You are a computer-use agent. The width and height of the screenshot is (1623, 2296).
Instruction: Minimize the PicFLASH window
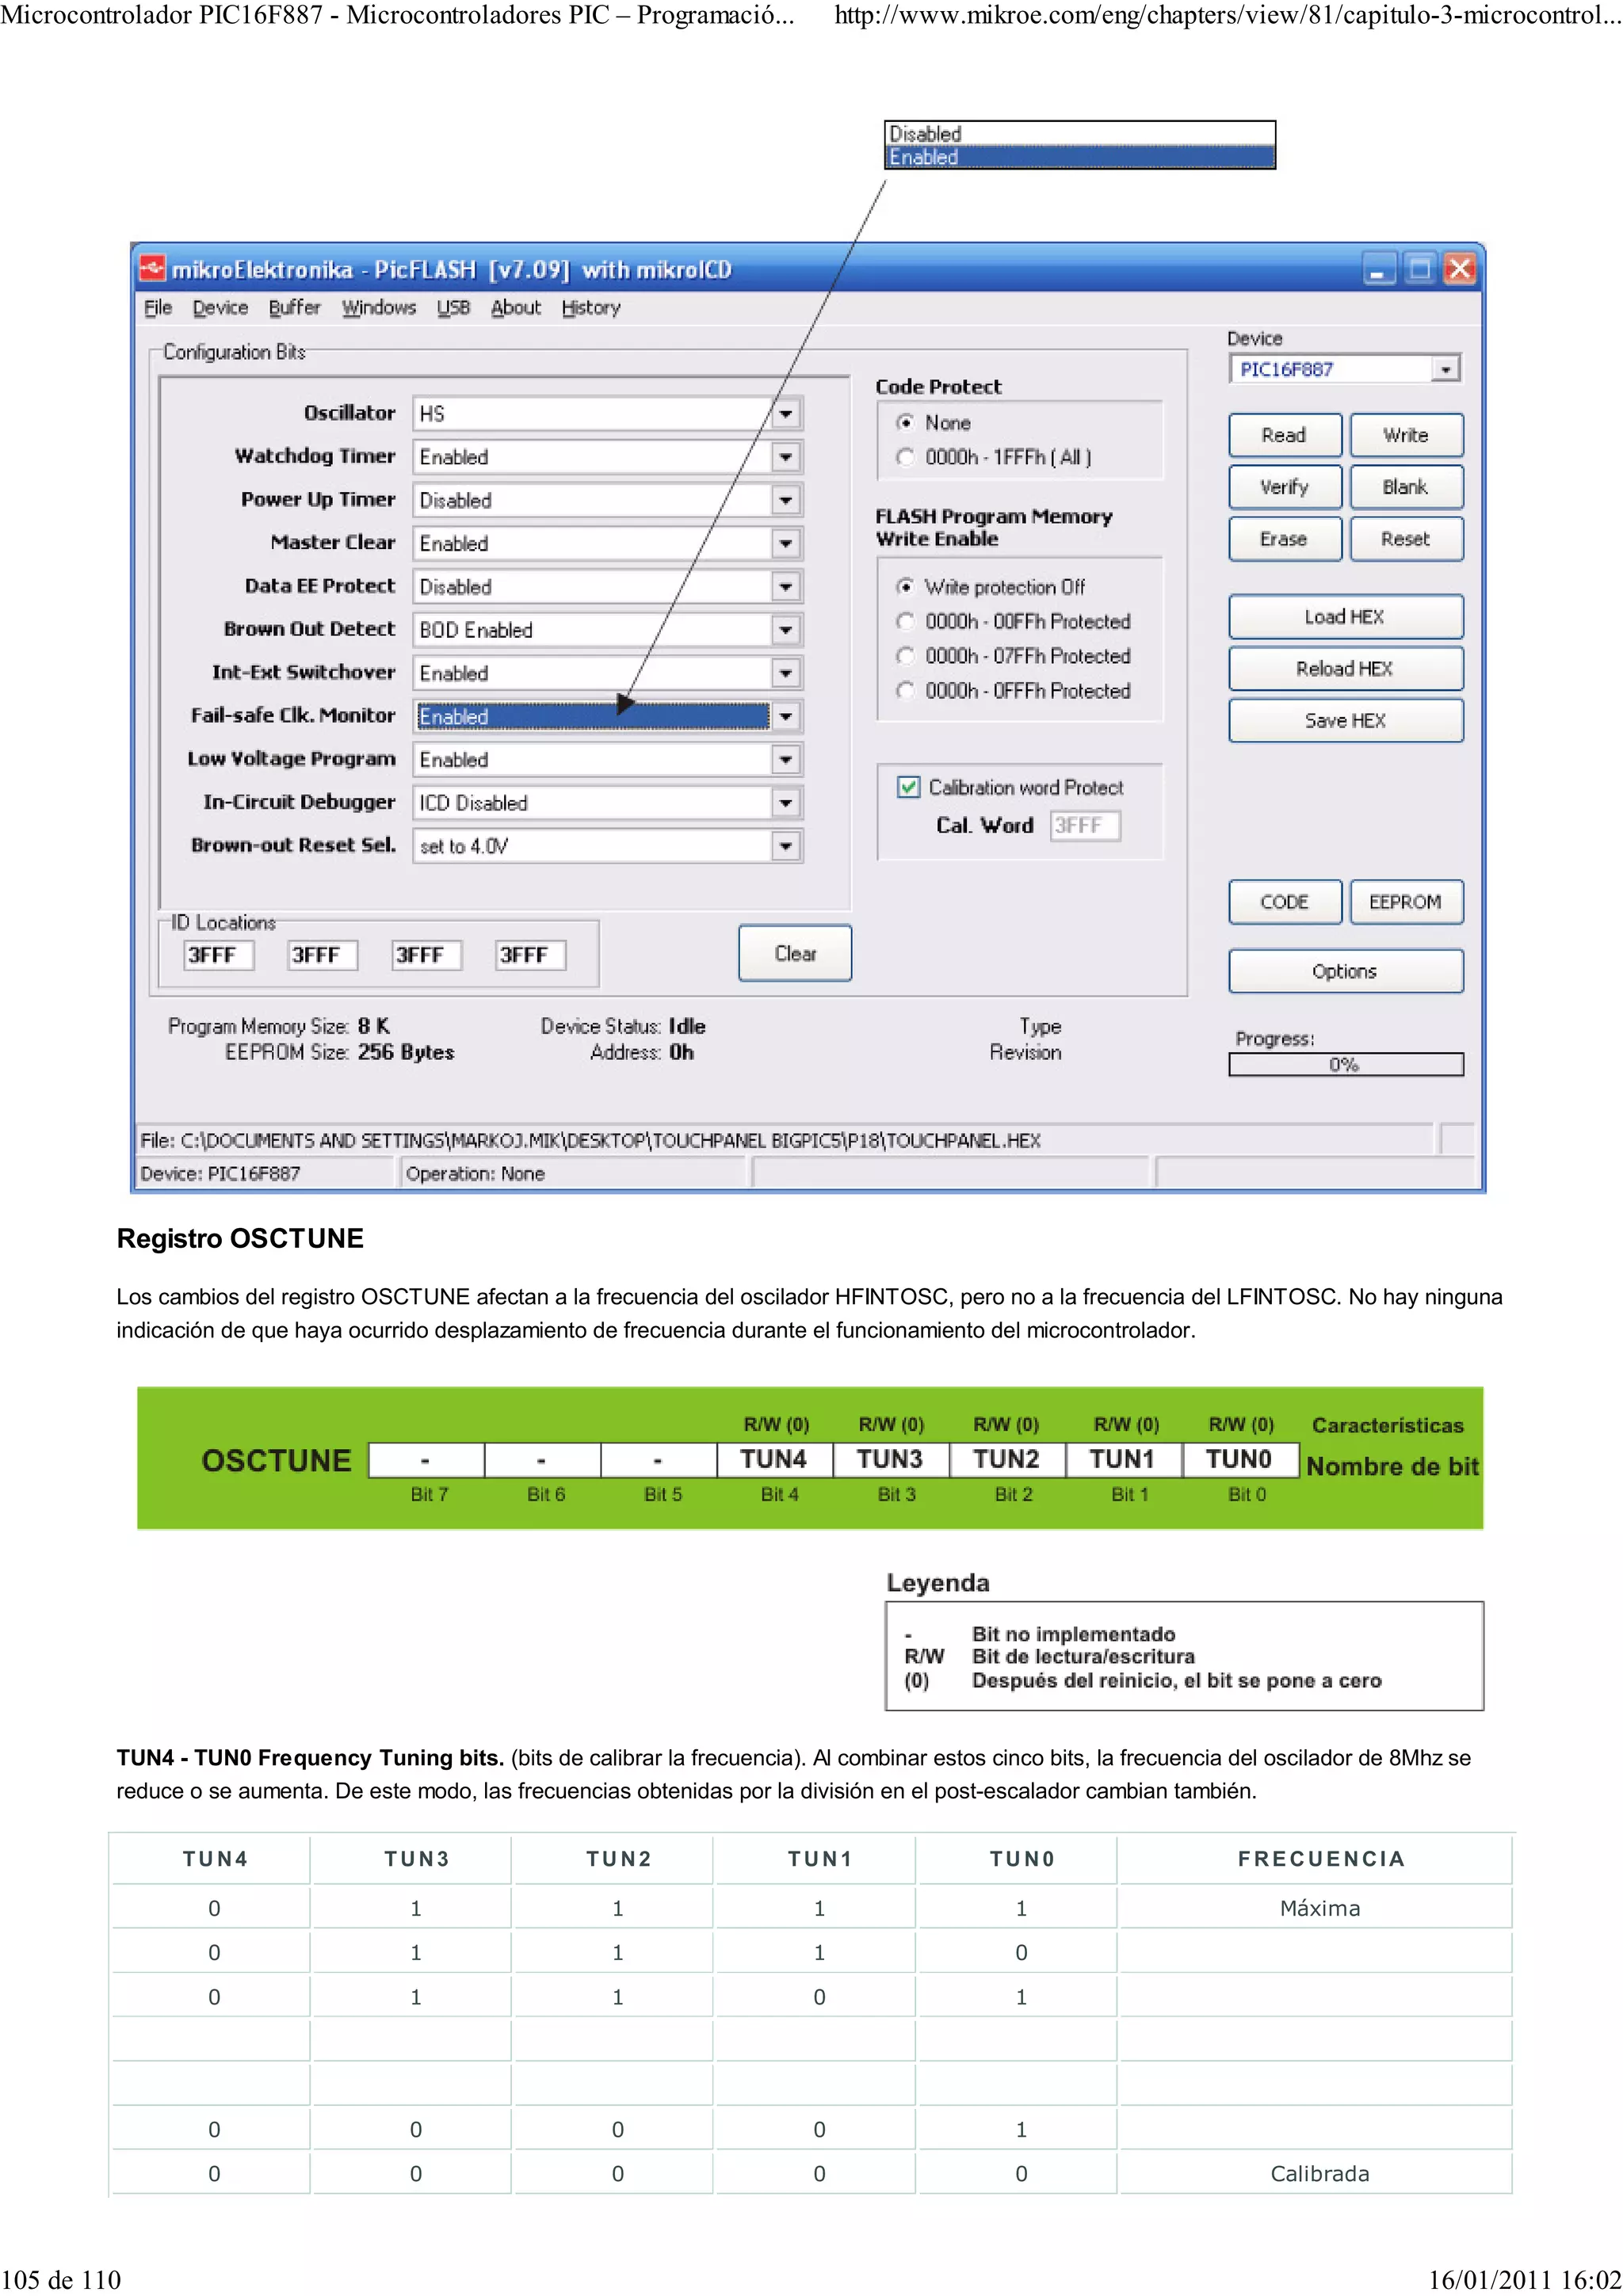[x=1378, y=269]
